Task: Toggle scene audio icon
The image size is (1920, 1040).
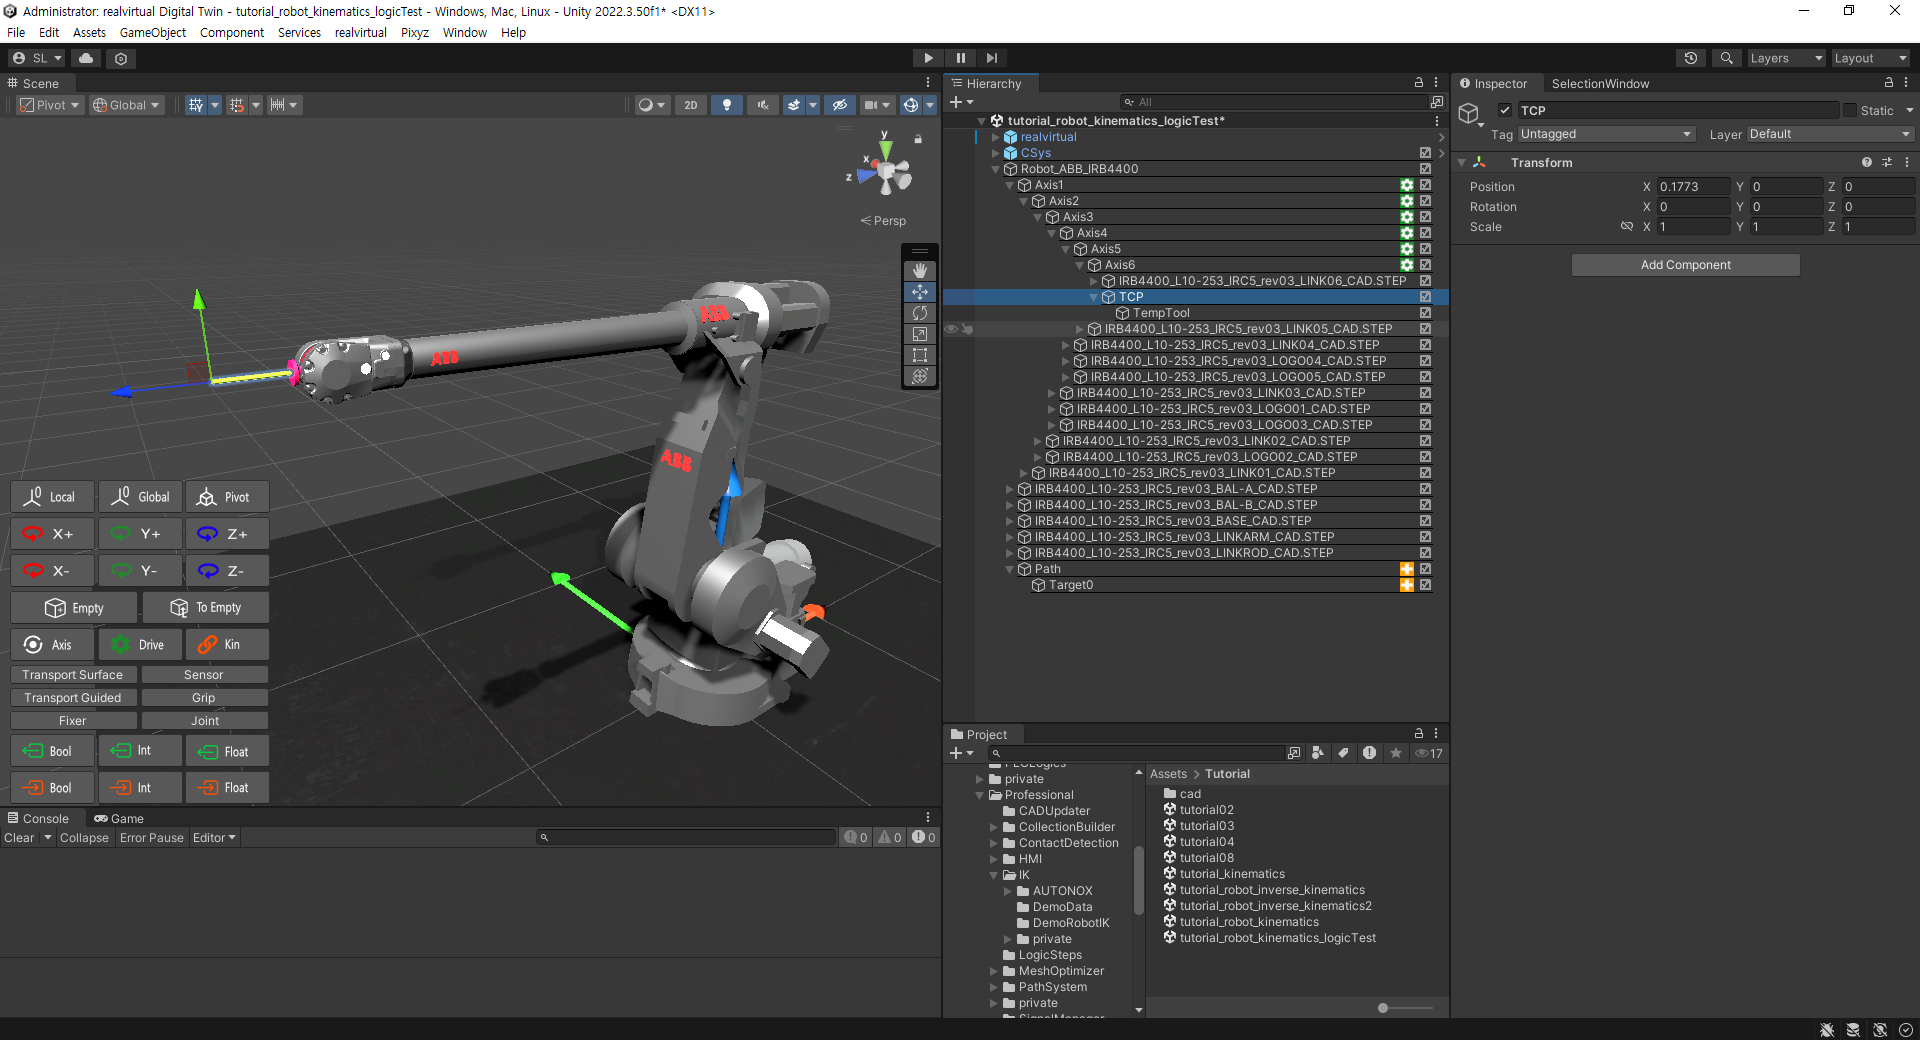Action: coord(763,105)
